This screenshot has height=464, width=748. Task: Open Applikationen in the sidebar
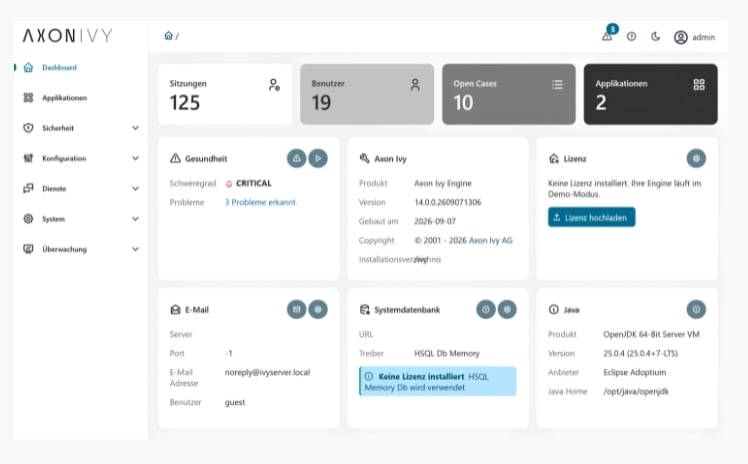point(80,98)
